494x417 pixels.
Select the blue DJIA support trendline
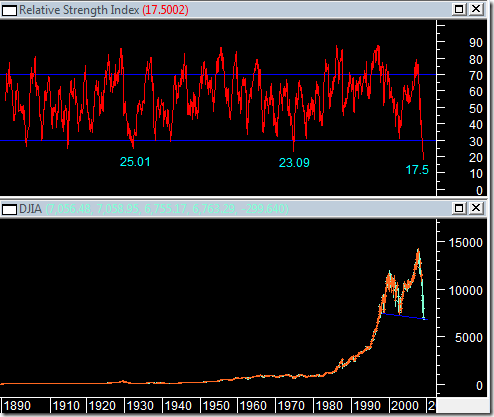pos(405,316)
